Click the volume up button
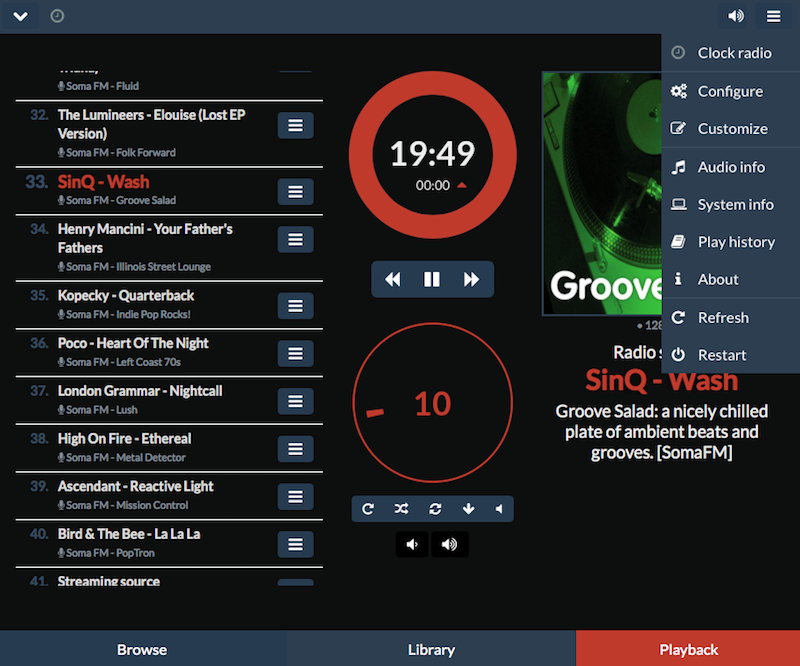This screenshot has width=800, height=666. [x=449, y=545]
